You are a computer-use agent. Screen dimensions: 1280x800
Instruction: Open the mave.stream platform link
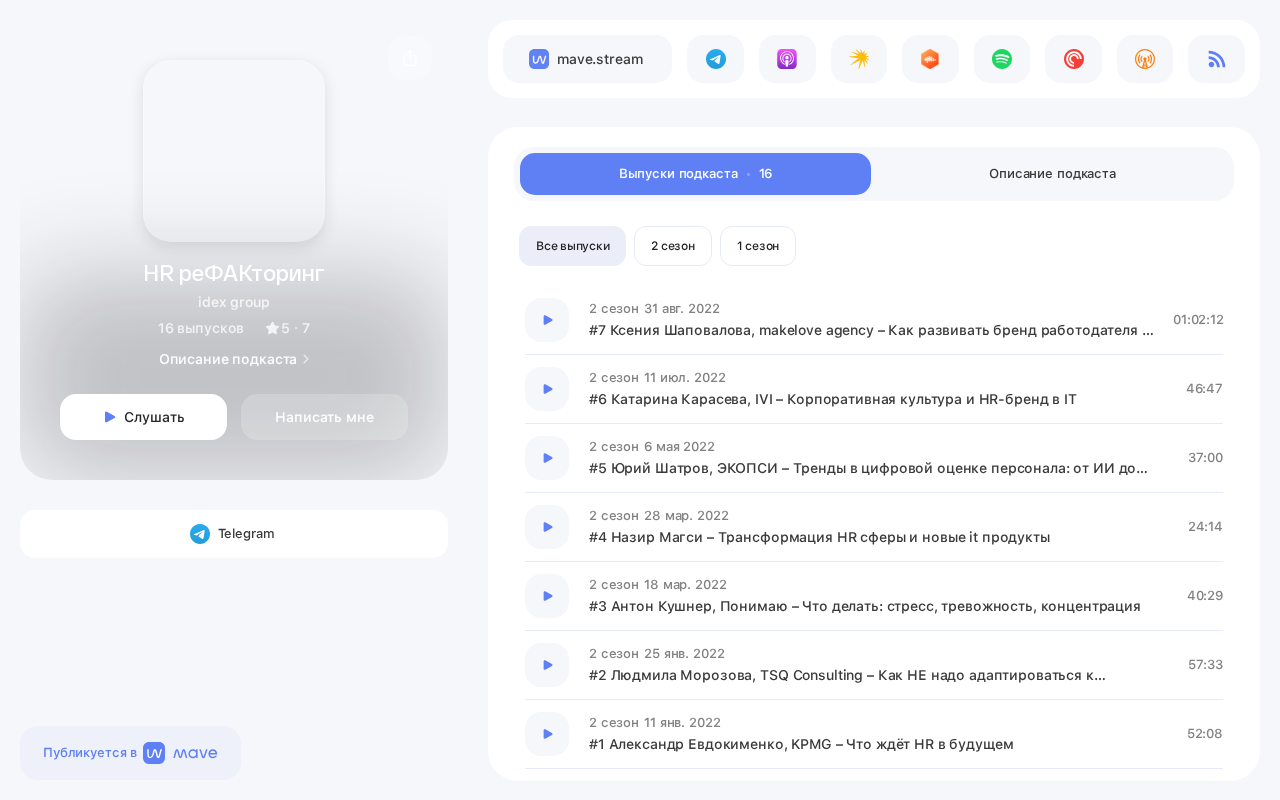tap(587, 59)
